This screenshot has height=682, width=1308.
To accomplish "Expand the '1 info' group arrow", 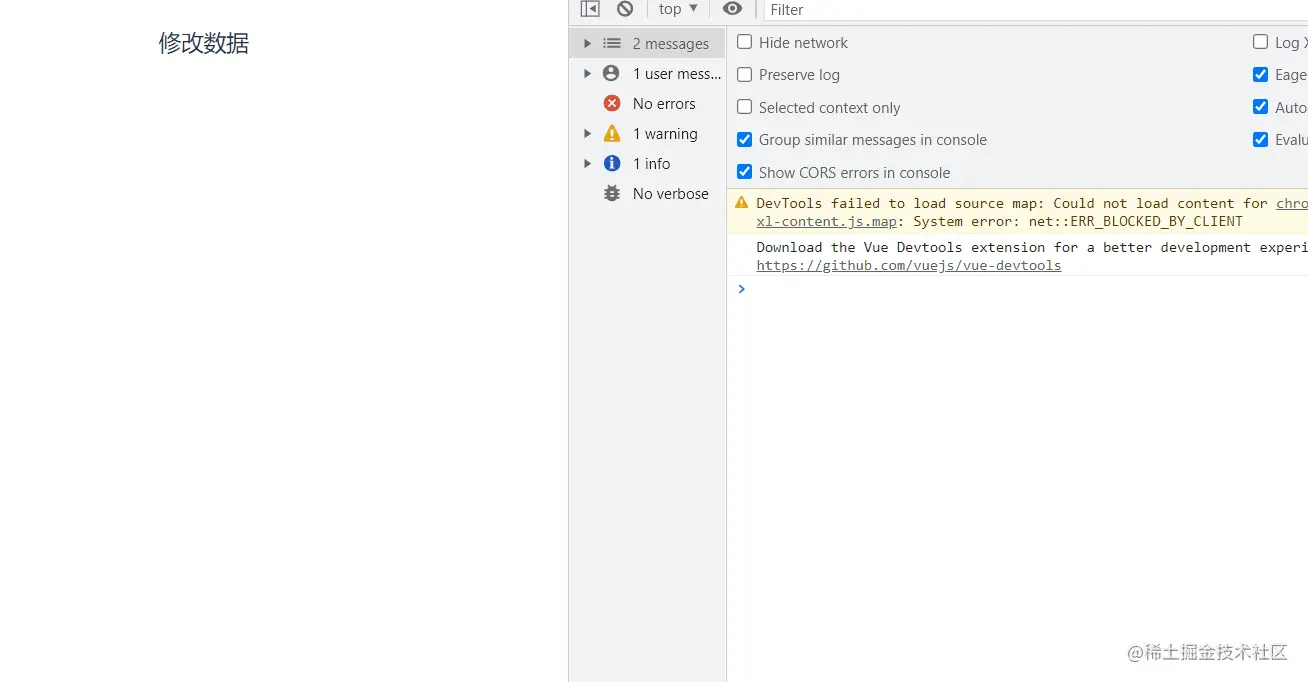I will 587,164.
